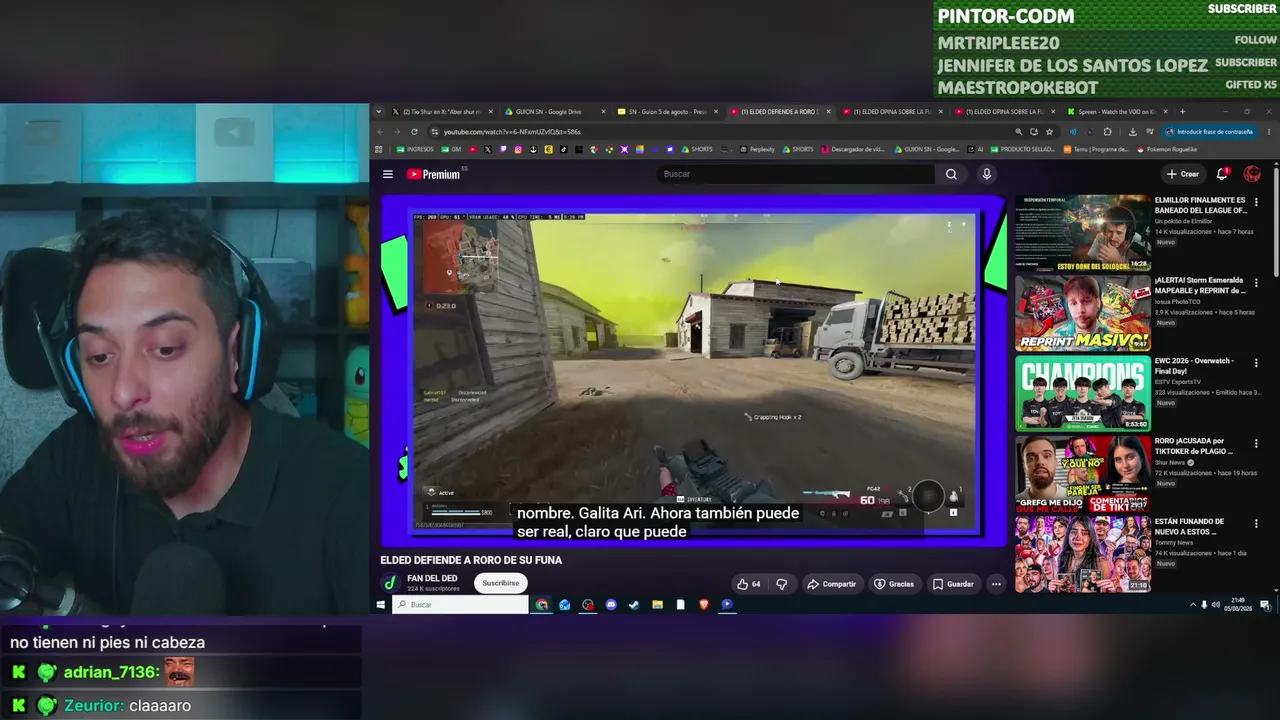The height and width of the screenshot is (720, 1280).
Task: Open ESTÁN FUNANDO video thumbnail
Action: coord(1082,554)
